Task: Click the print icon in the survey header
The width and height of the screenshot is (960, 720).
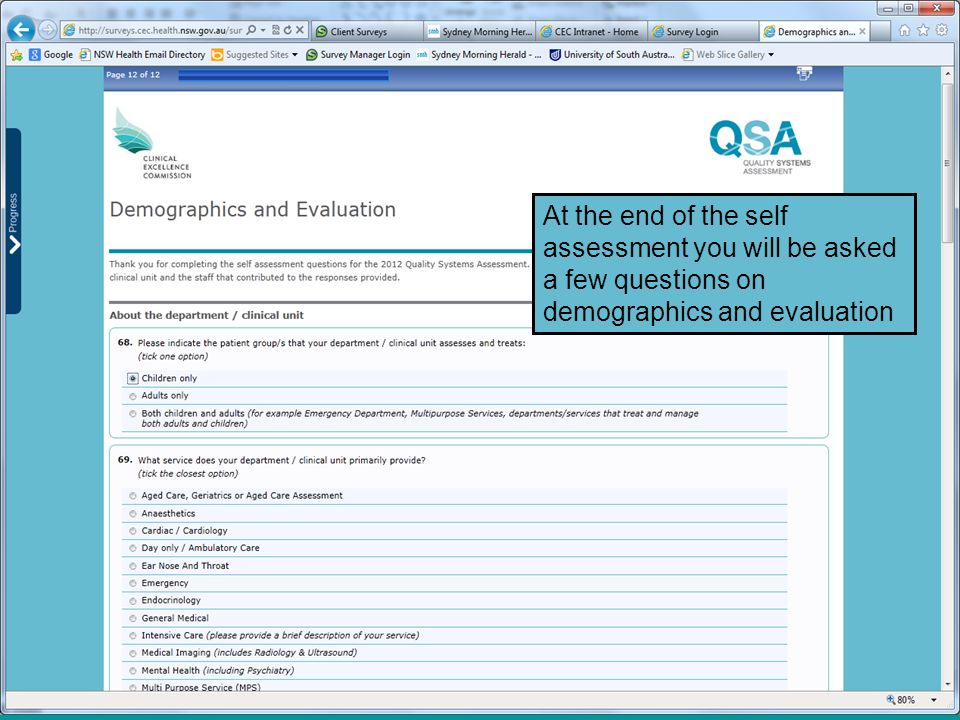Action: point(804,74)
